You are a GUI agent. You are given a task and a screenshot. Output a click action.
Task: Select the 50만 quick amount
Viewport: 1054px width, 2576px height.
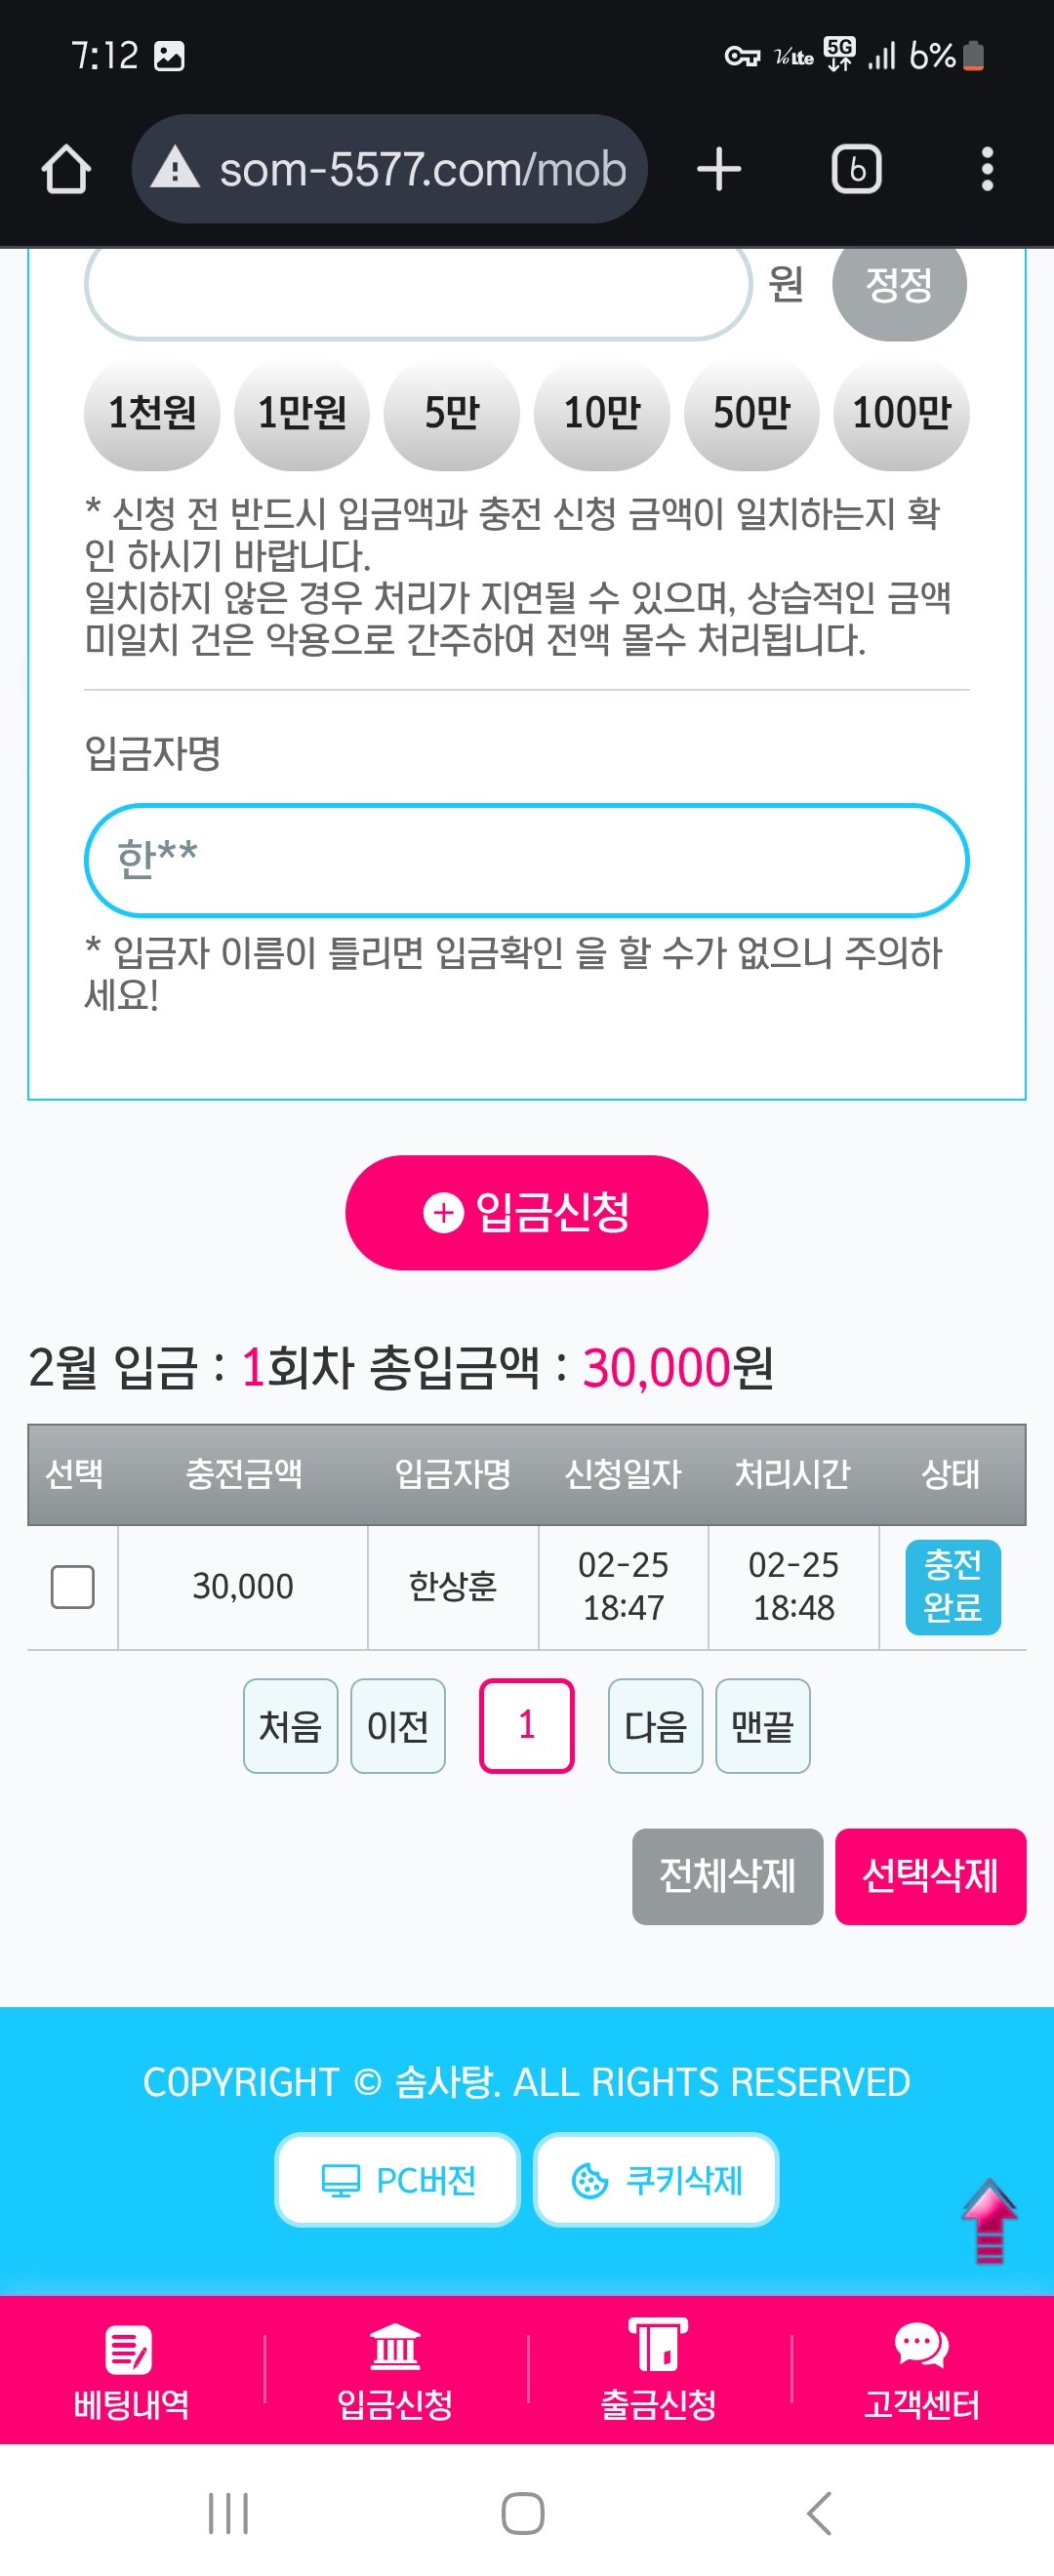tap(751, 413)
